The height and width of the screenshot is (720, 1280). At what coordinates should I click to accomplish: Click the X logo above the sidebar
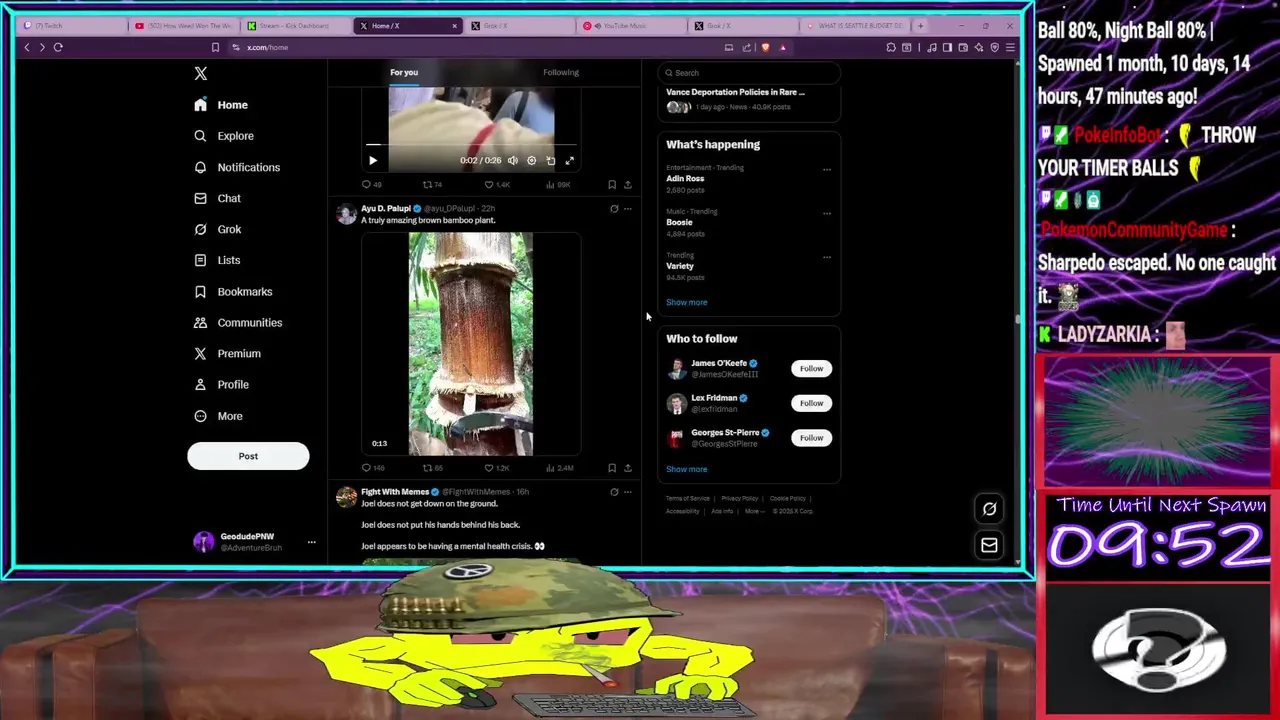click(201, 73)
